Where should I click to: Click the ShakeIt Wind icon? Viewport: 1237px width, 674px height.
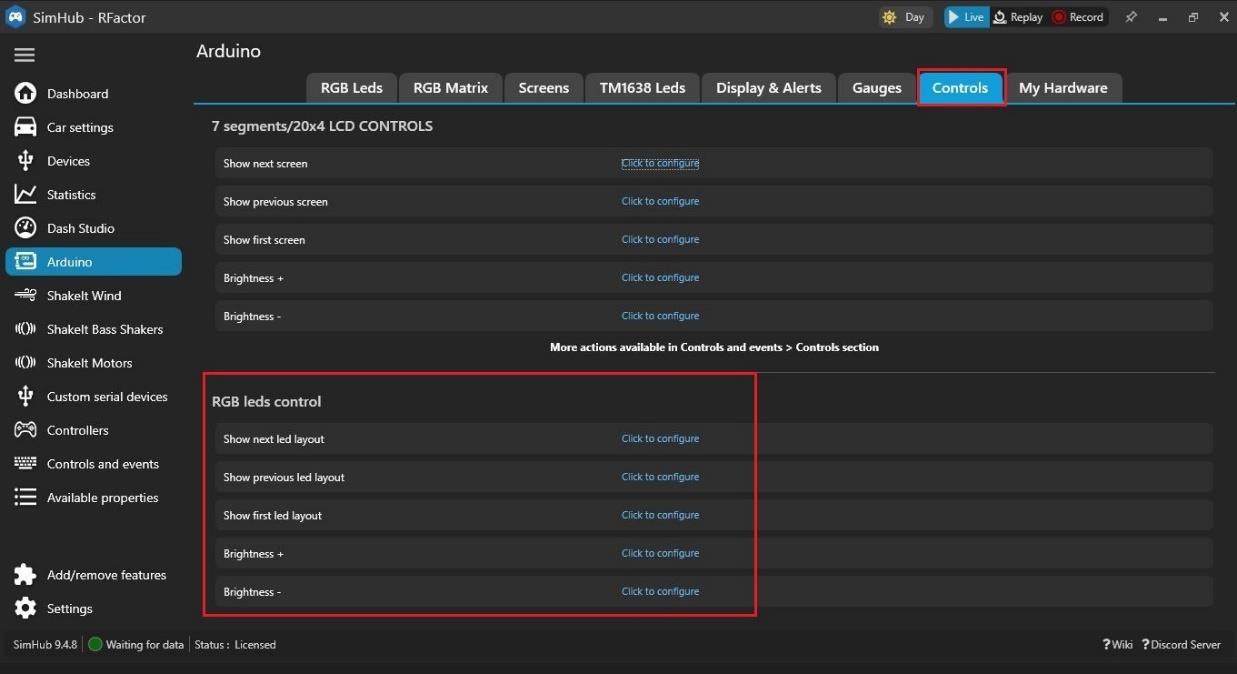pyautogui.click(x=26, y=295)
